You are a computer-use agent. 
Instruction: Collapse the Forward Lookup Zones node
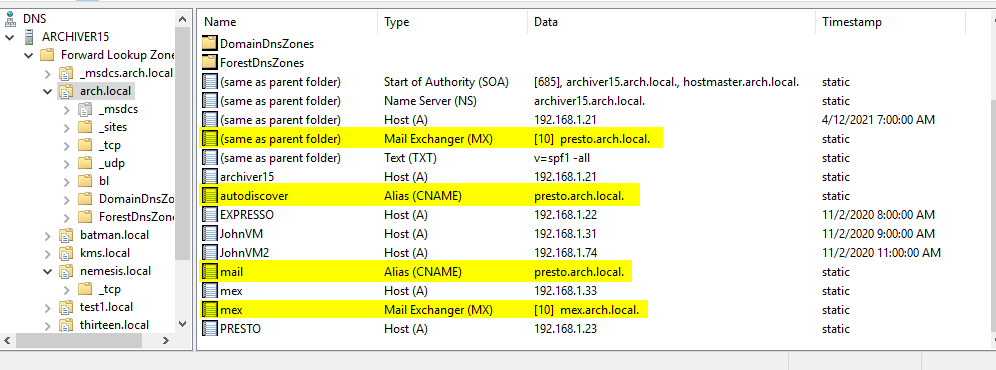tap(29, 55)
